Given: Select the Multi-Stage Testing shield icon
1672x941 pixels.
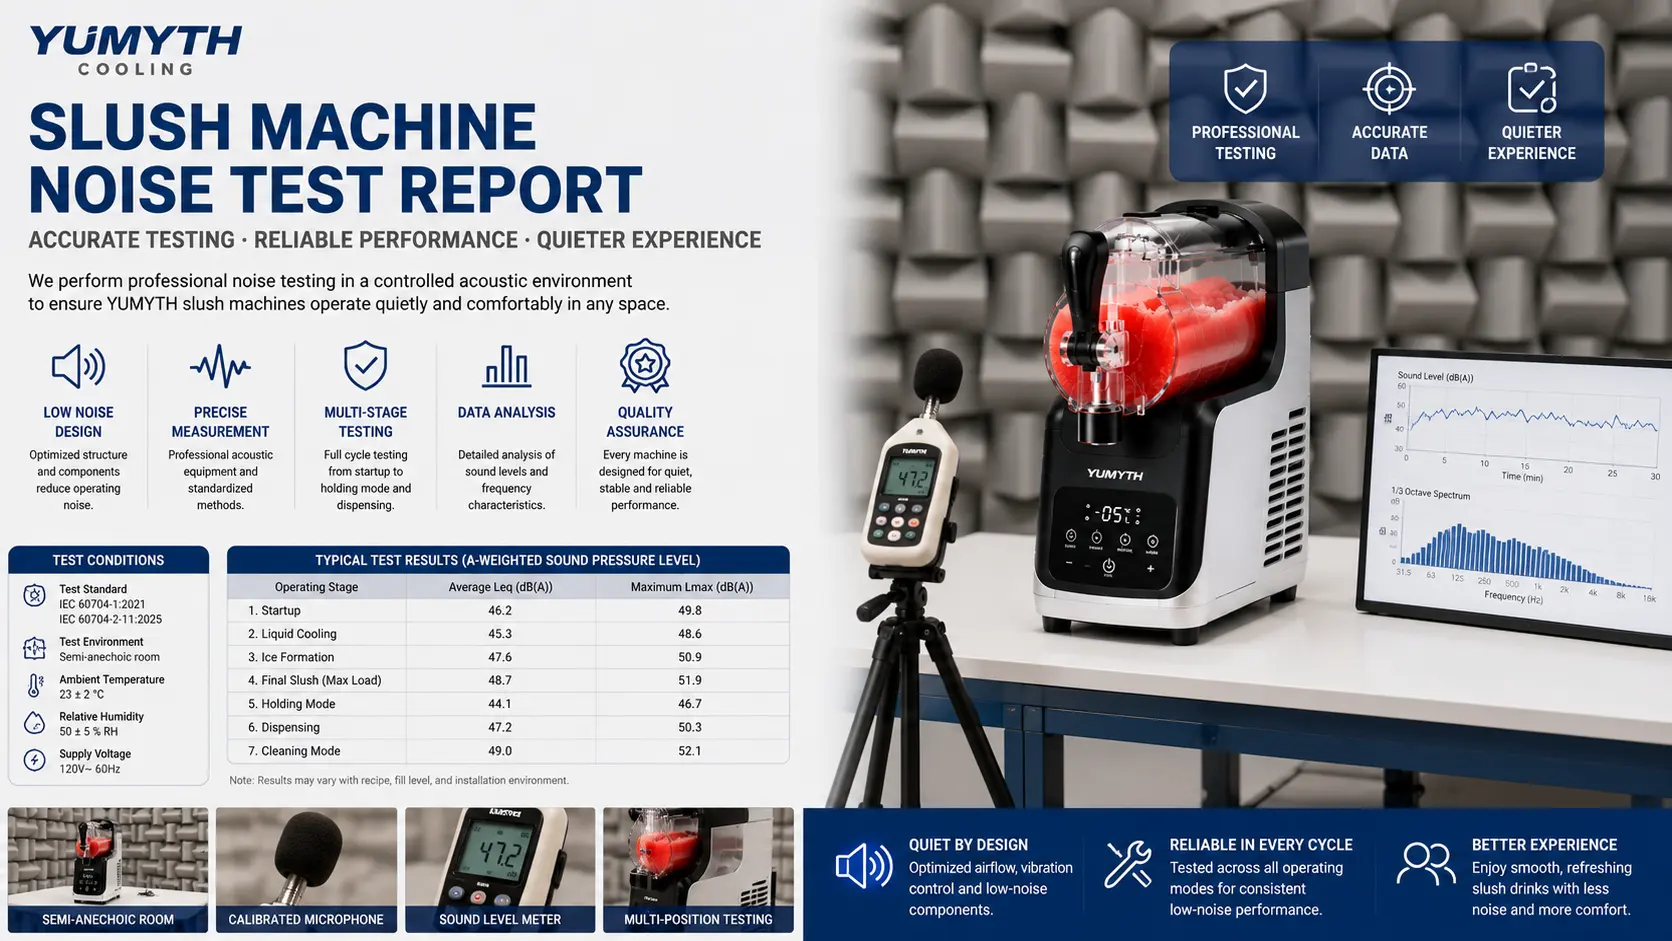Looking at the screenshot, I should click(365, 366).
